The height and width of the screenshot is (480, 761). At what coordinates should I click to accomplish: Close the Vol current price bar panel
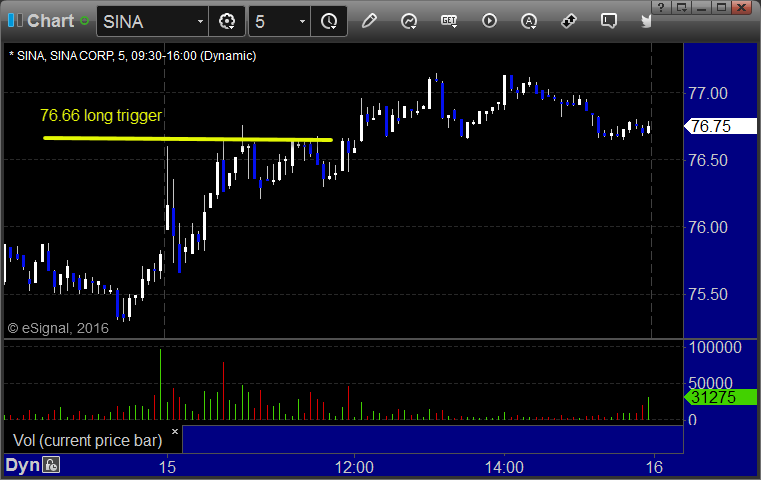click(175, 431)
